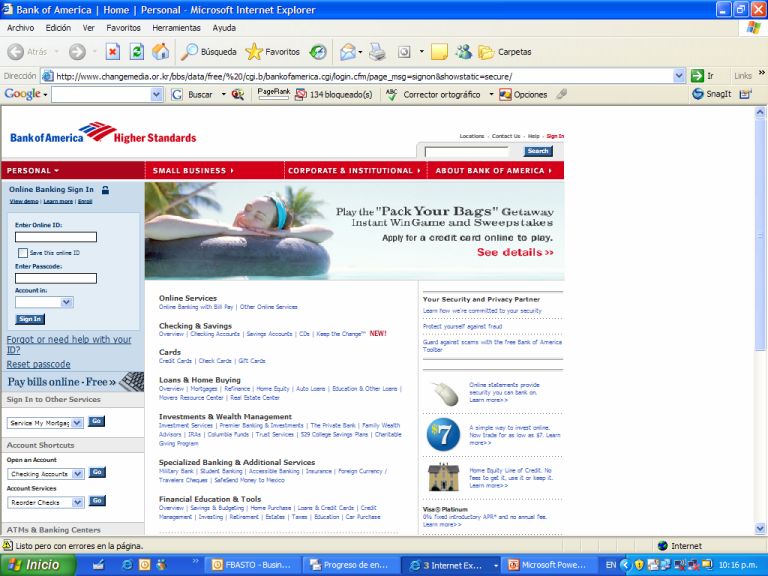Click the page vertical scrollbar down arrow
The width and height of the screenshot is (768, 576).
point(760,528)
